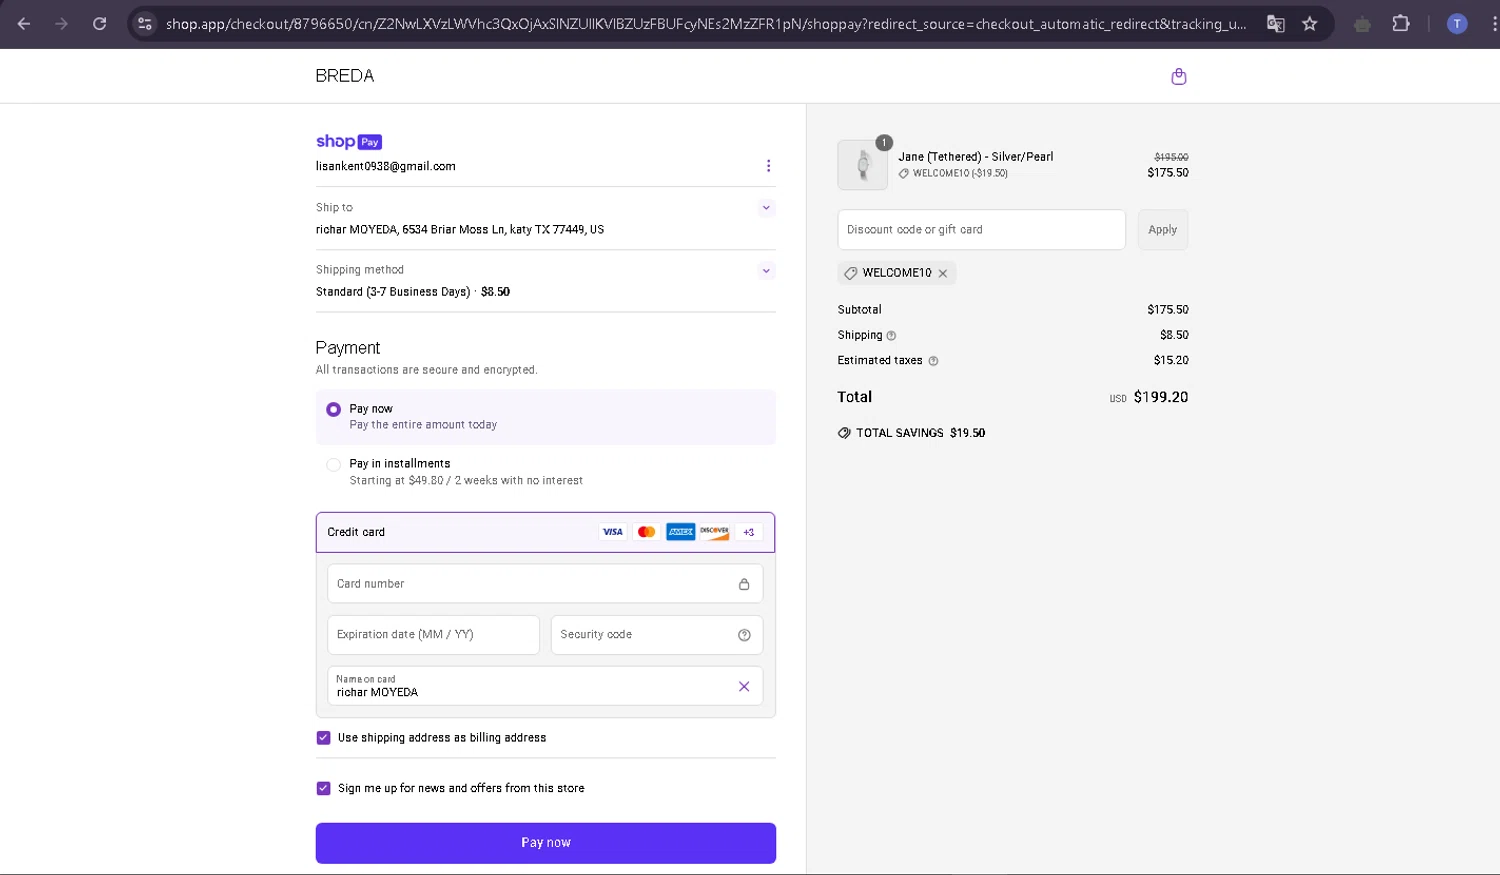Image resolution: width=1500 pixels, height=875 pixels.
Task: Apply the discount code
Action: 1163,230
